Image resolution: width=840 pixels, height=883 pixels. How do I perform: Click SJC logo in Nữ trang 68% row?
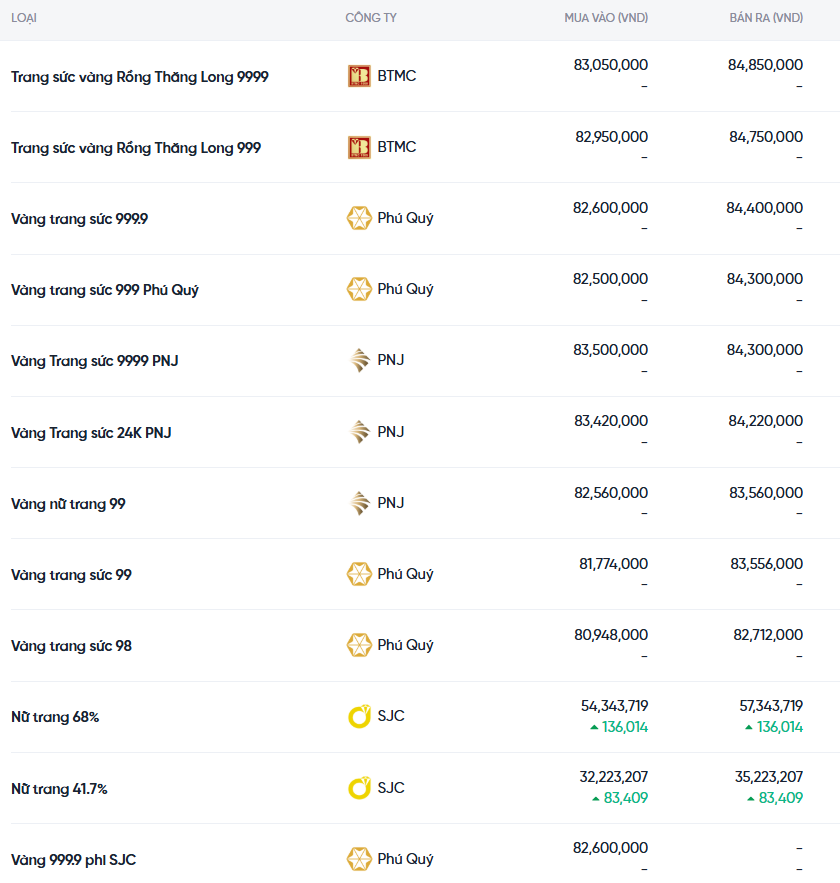(359, 716)
